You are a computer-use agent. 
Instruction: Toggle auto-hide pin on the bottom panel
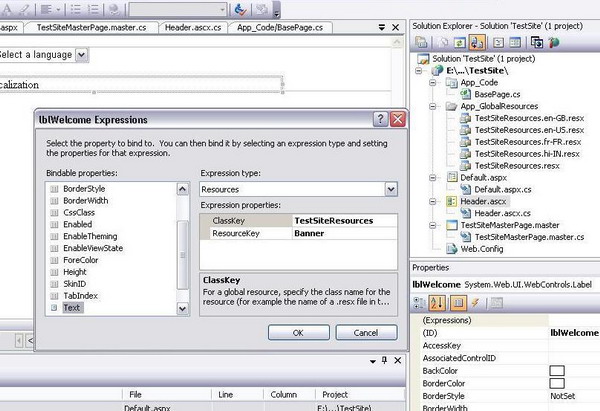pyautogui.click(x=385, y=360)
